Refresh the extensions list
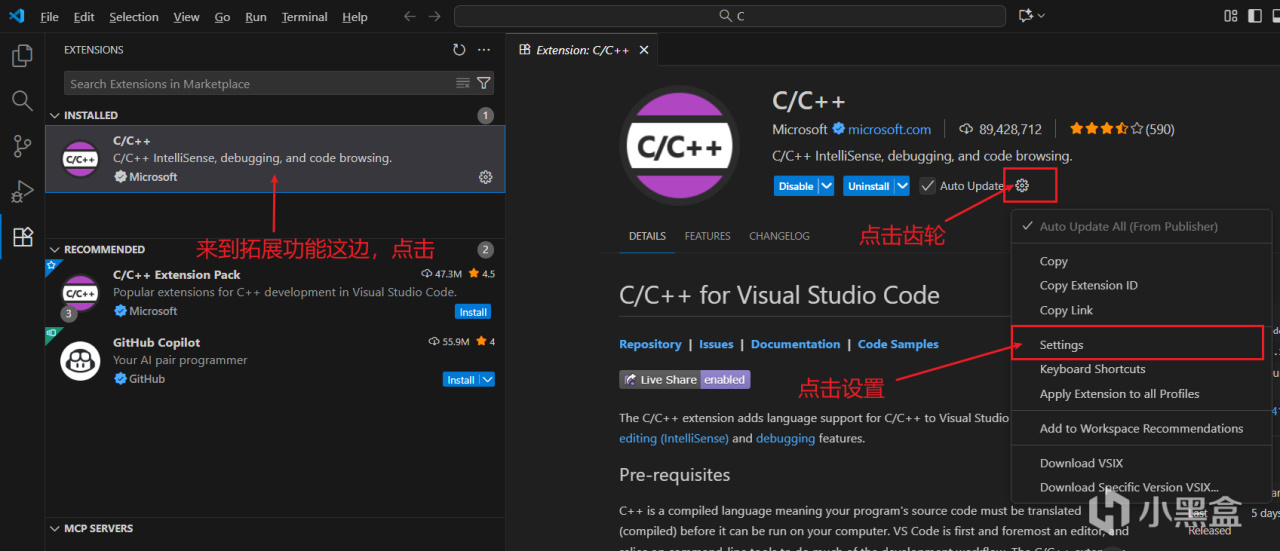This screenshot has height=551, width=1280. coord(459,50)
